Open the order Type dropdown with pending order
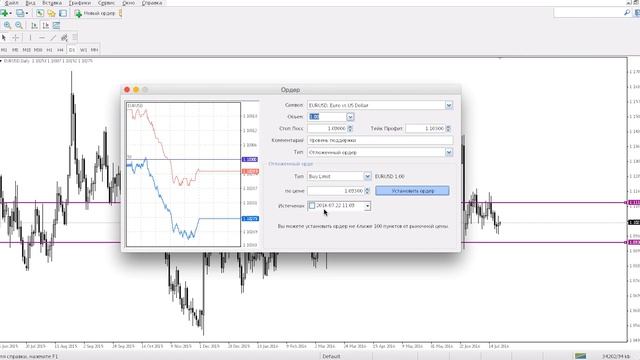 click(449, 152)
